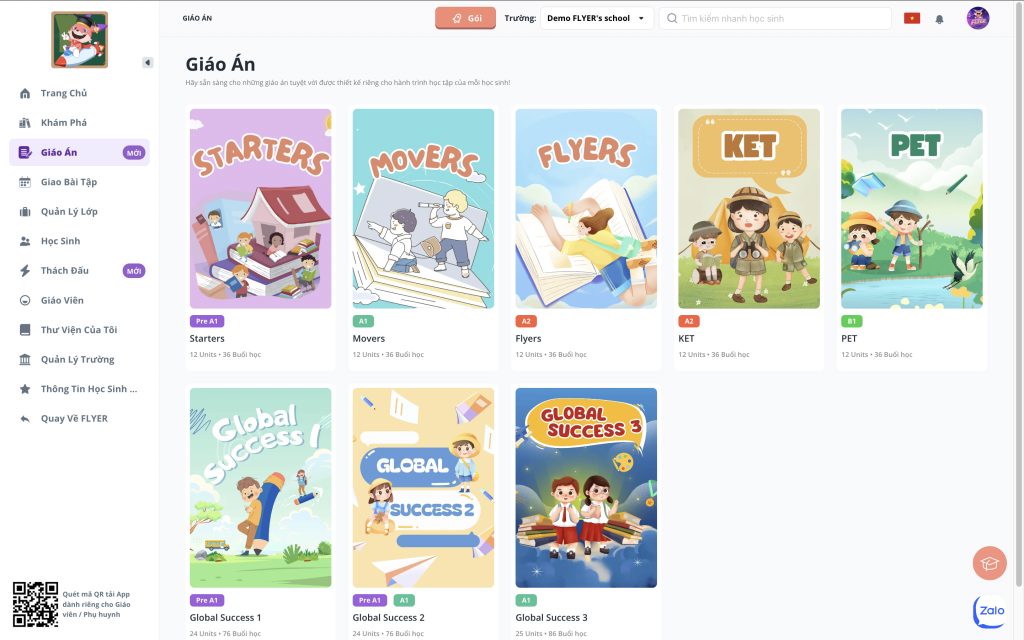Focus the quick student search field
The height and width of the screenshot is (640, 1024).
coord(775,18)
